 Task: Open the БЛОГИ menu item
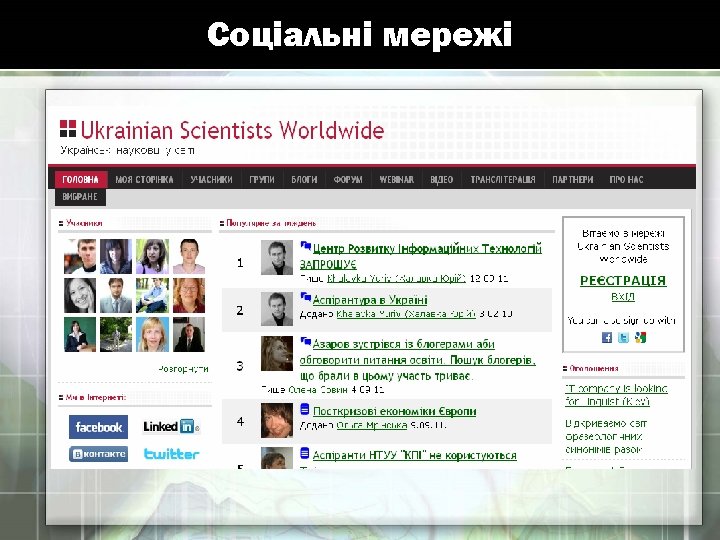[304, 180]
